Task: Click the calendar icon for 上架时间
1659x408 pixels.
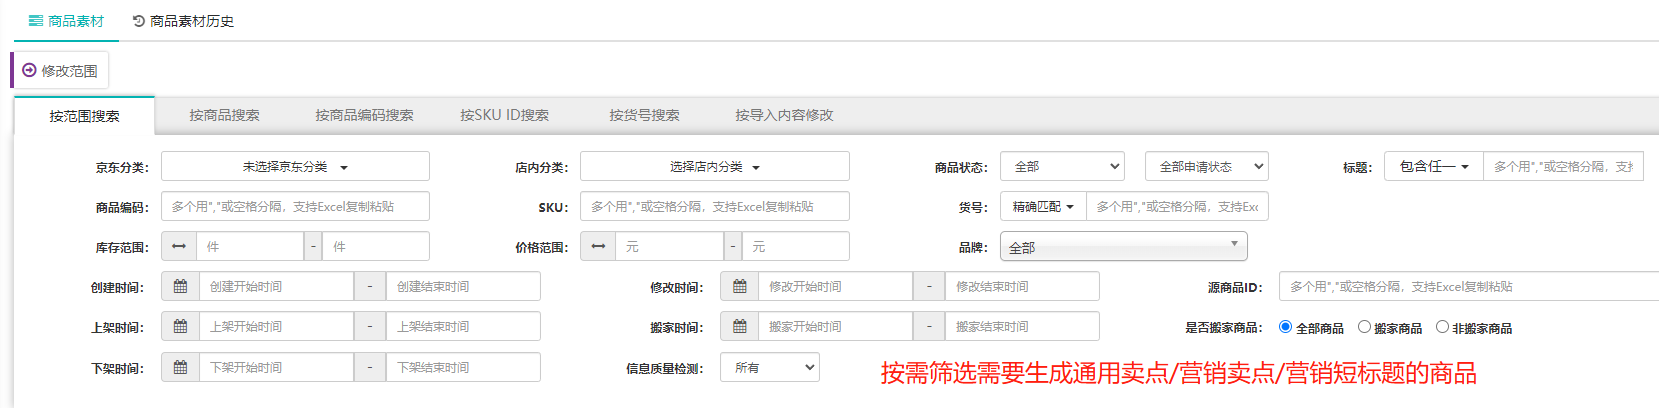Action: point(180,327)
